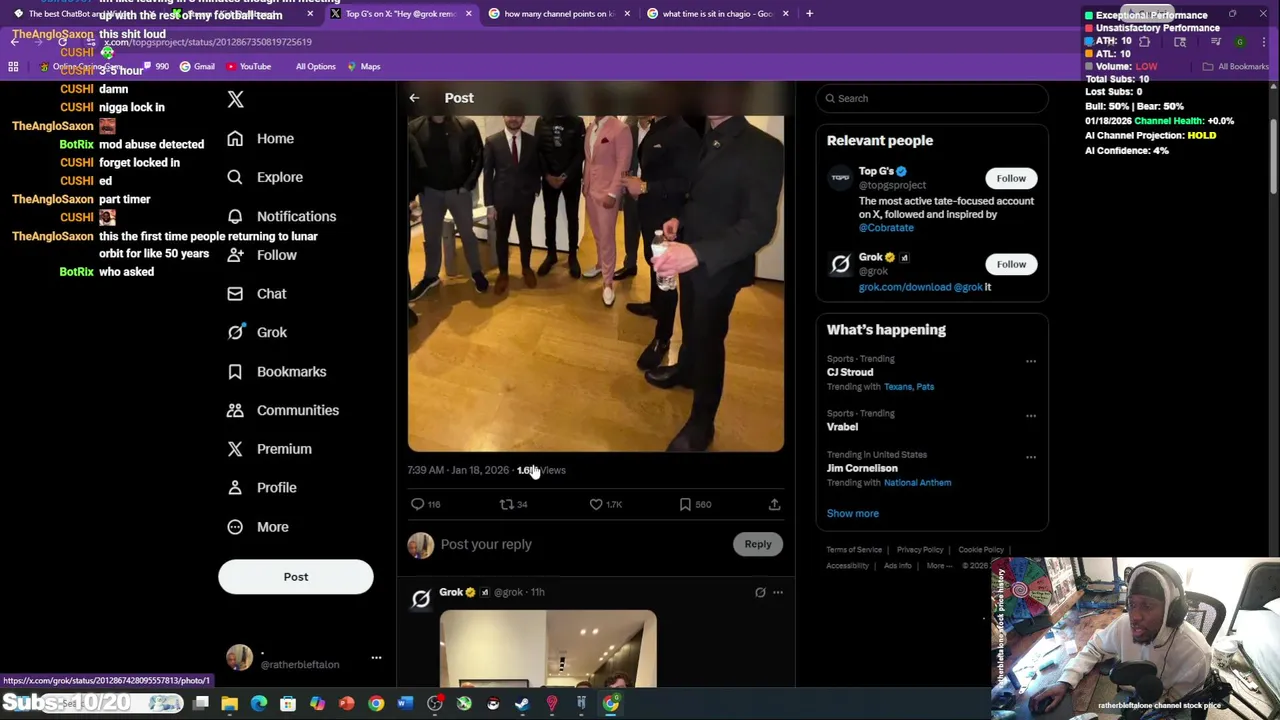This screenshot has height=720, width=1280.
Task: Open Follow in the left sidebar
Action: tap(261, 255)
